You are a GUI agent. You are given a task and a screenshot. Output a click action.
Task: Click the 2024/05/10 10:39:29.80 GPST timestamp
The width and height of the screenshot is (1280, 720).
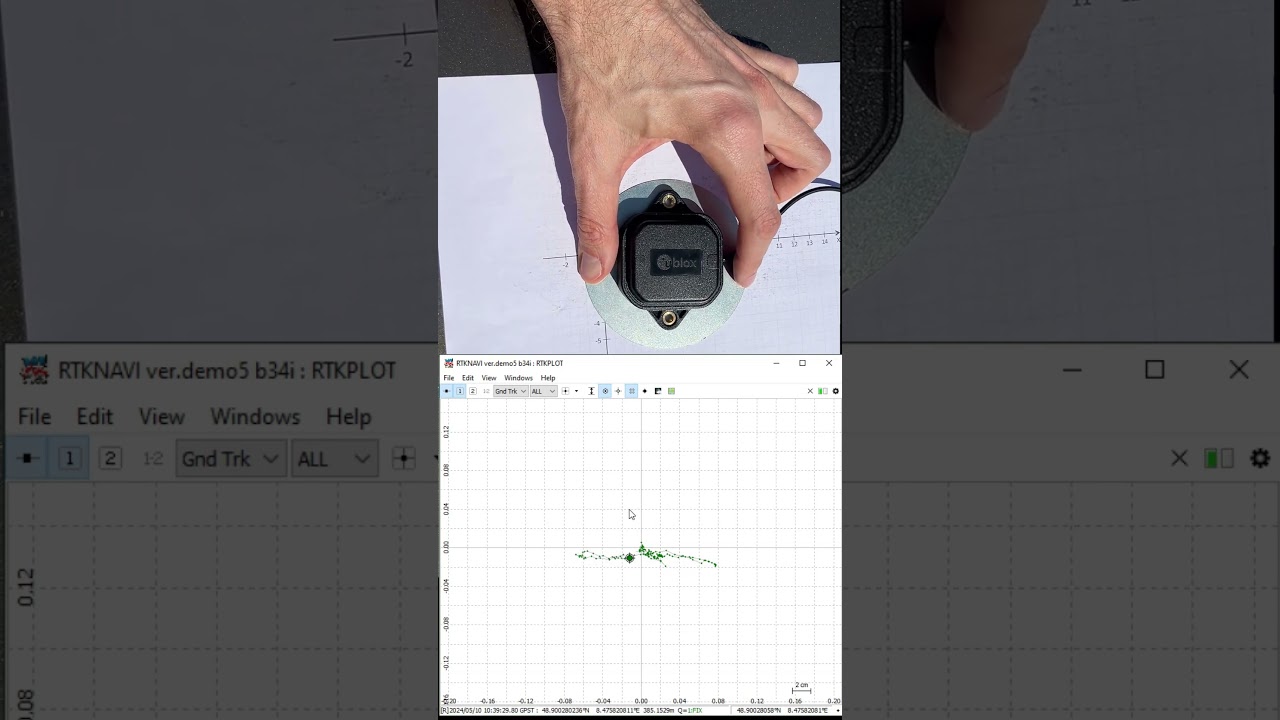[x=491, y=710]
